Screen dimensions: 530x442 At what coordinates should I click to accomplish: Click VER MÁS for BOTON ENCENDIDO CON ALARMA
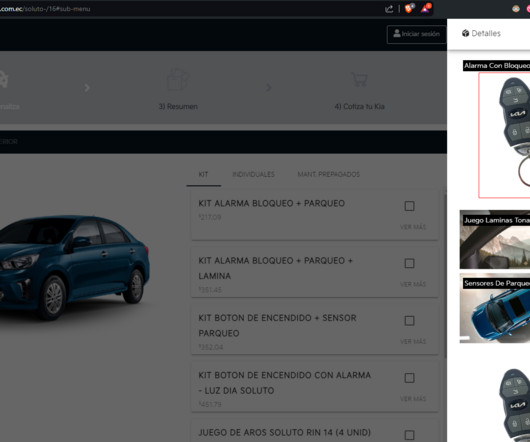[413, 399]
